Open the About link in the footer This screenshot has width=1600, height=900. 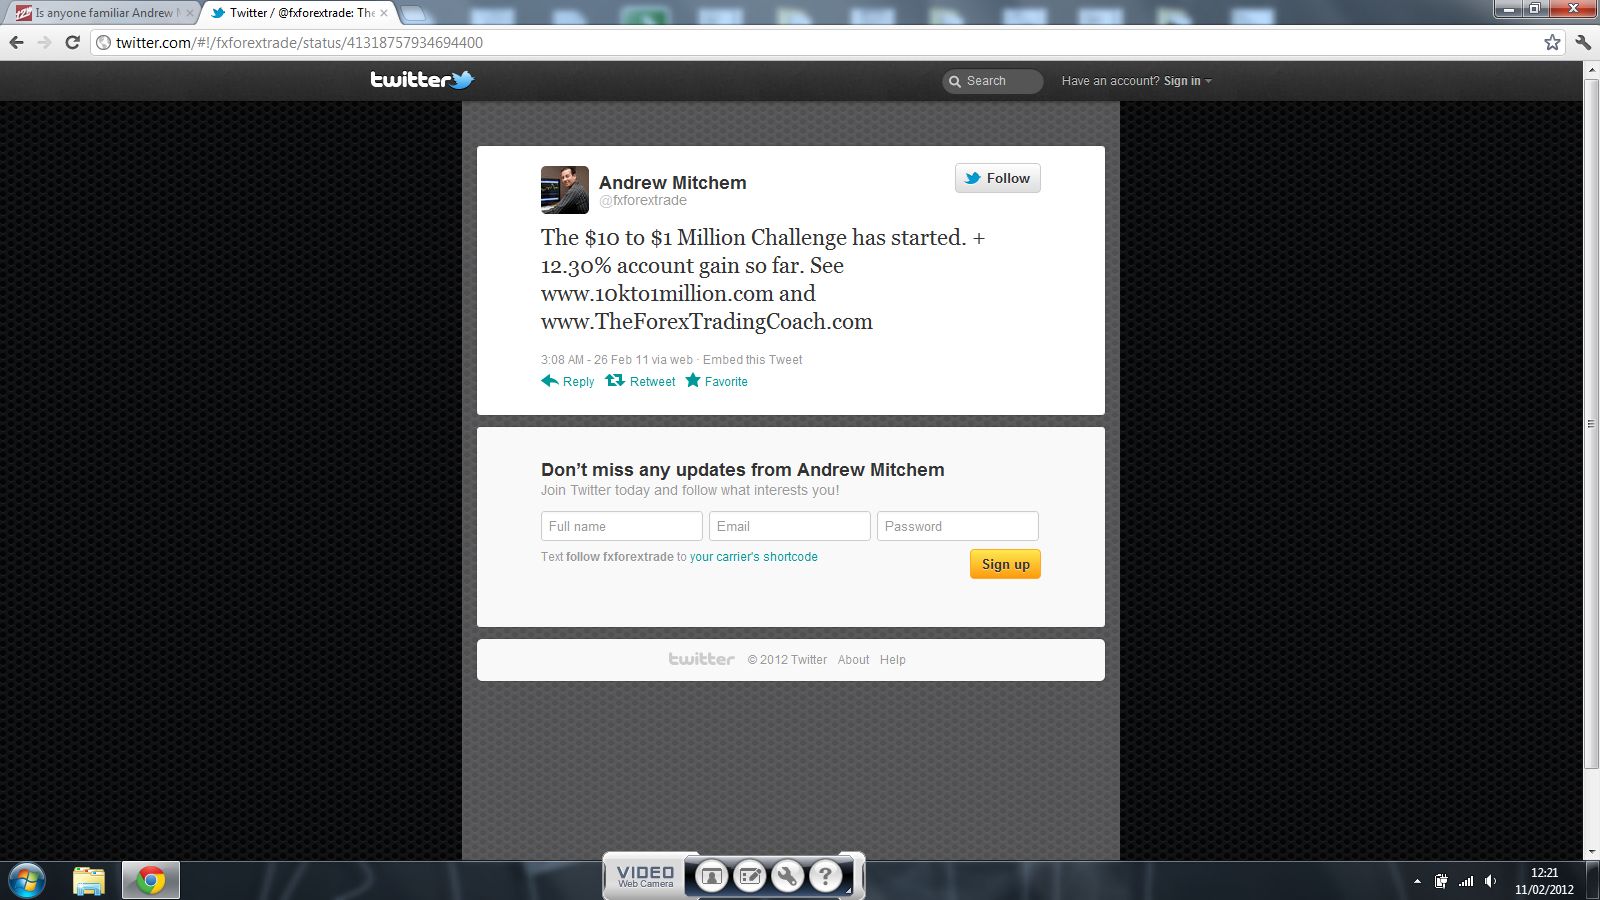[x=853, y=660]
